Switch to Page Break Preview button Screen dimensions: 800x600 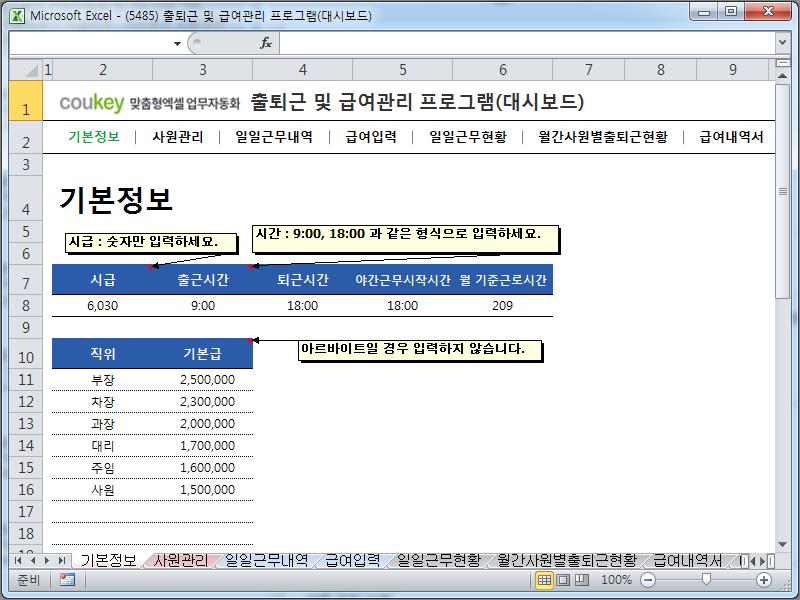581,580
